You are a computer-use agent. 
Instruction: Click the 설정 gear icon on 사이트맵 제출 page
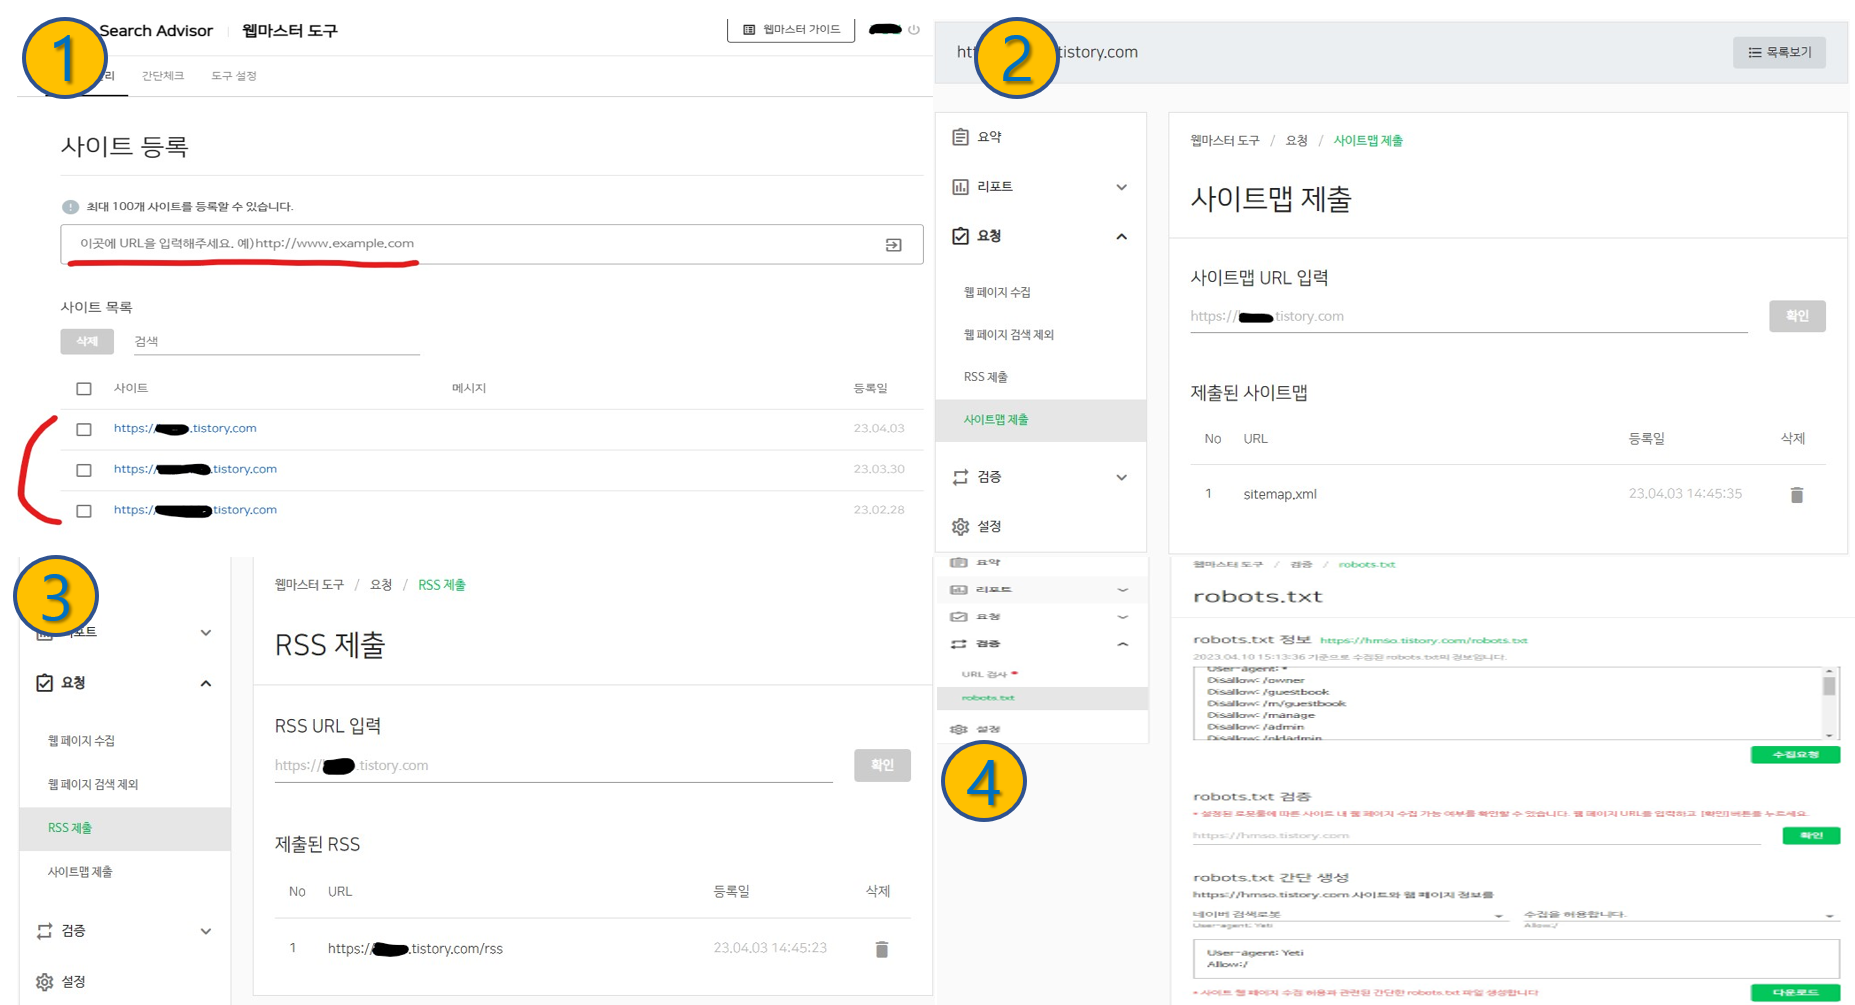point(960,527)
